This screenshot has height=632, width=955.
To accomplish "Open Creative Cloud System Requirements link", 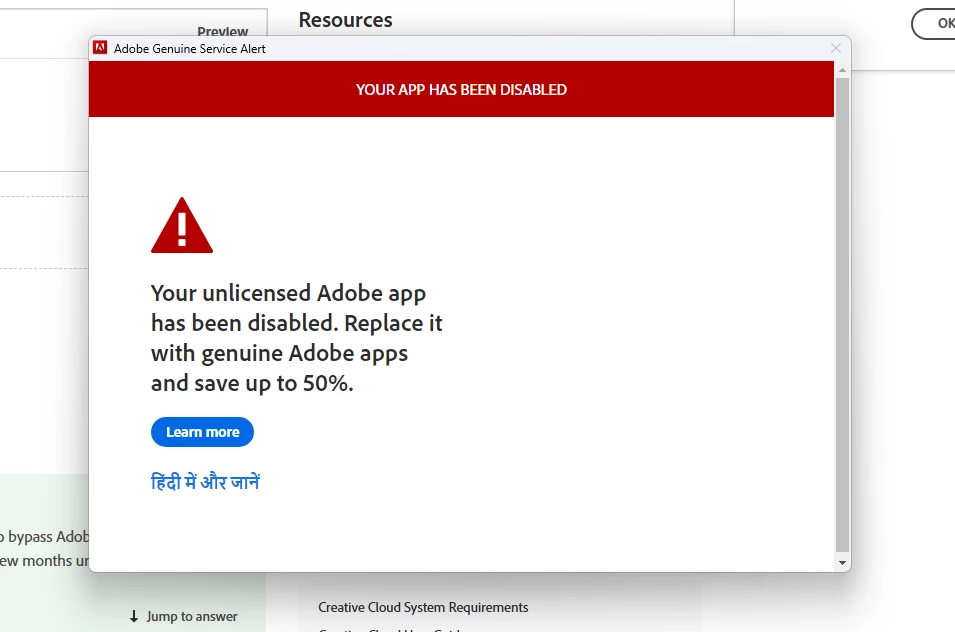I will point(423,607).
